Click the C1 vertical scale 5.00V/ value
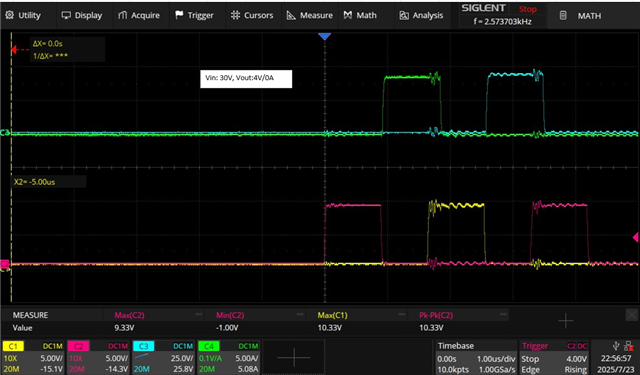Image resolution: width=640 pixels, height=375 pixels. [x=51, y=358]
